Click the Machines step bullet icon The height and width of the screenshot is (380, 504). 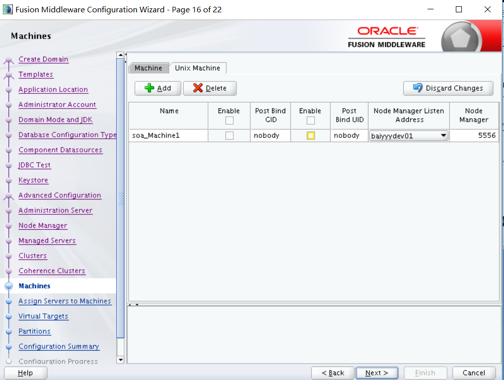coord(9,286)
